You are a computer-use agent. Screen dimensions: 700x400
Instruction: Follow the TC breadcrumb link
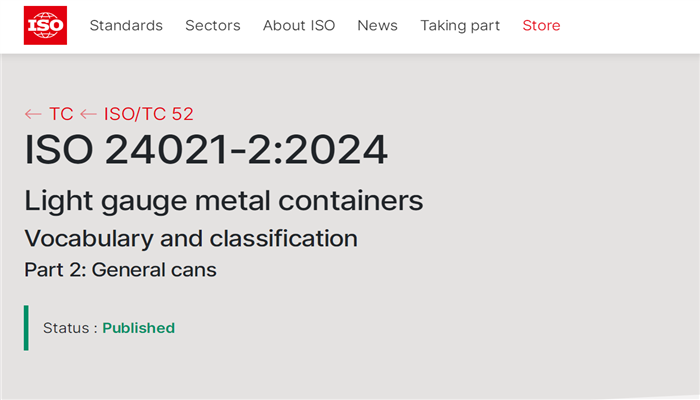point(61,114)
